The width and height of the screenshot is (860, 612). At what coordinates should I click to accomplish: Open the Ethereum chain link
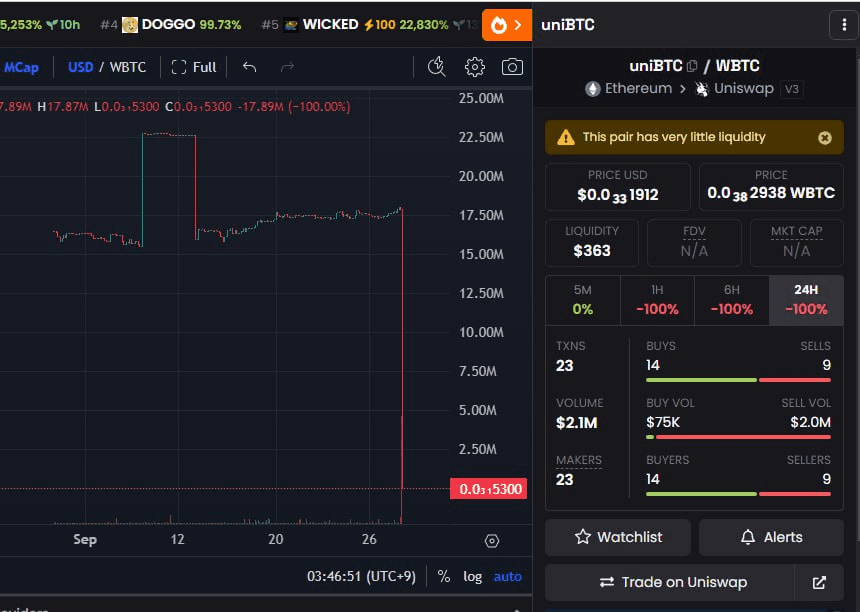[629, 89]
